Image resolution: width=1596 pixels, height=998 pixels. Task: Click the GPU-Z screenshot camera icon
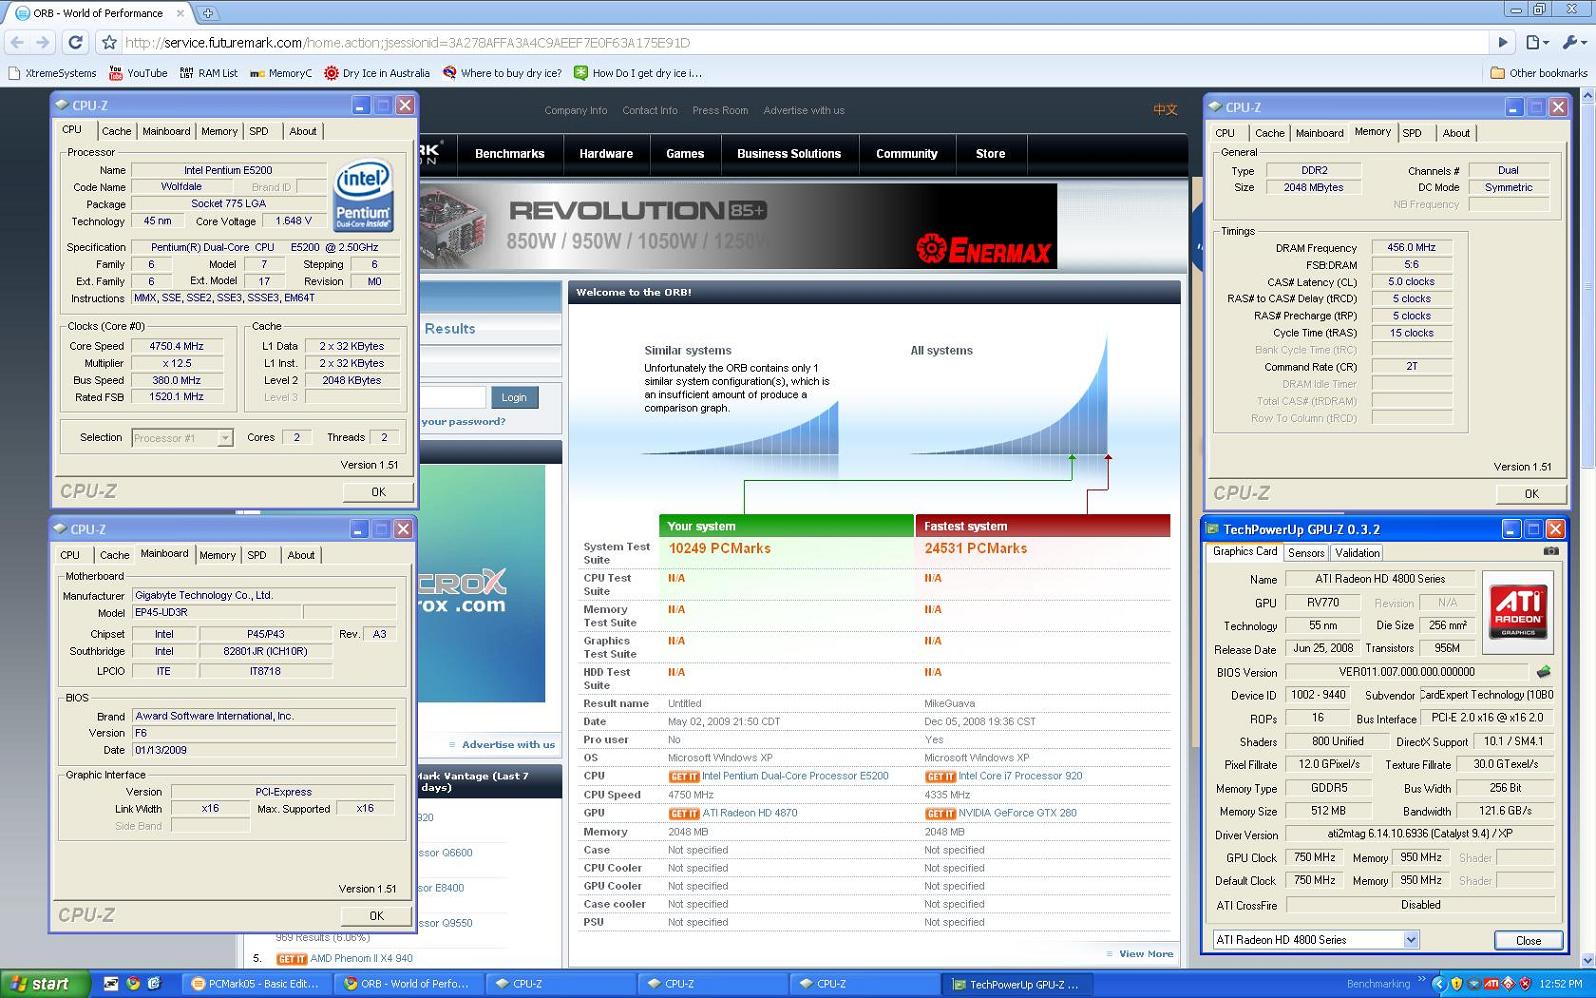pos(1551,551)
